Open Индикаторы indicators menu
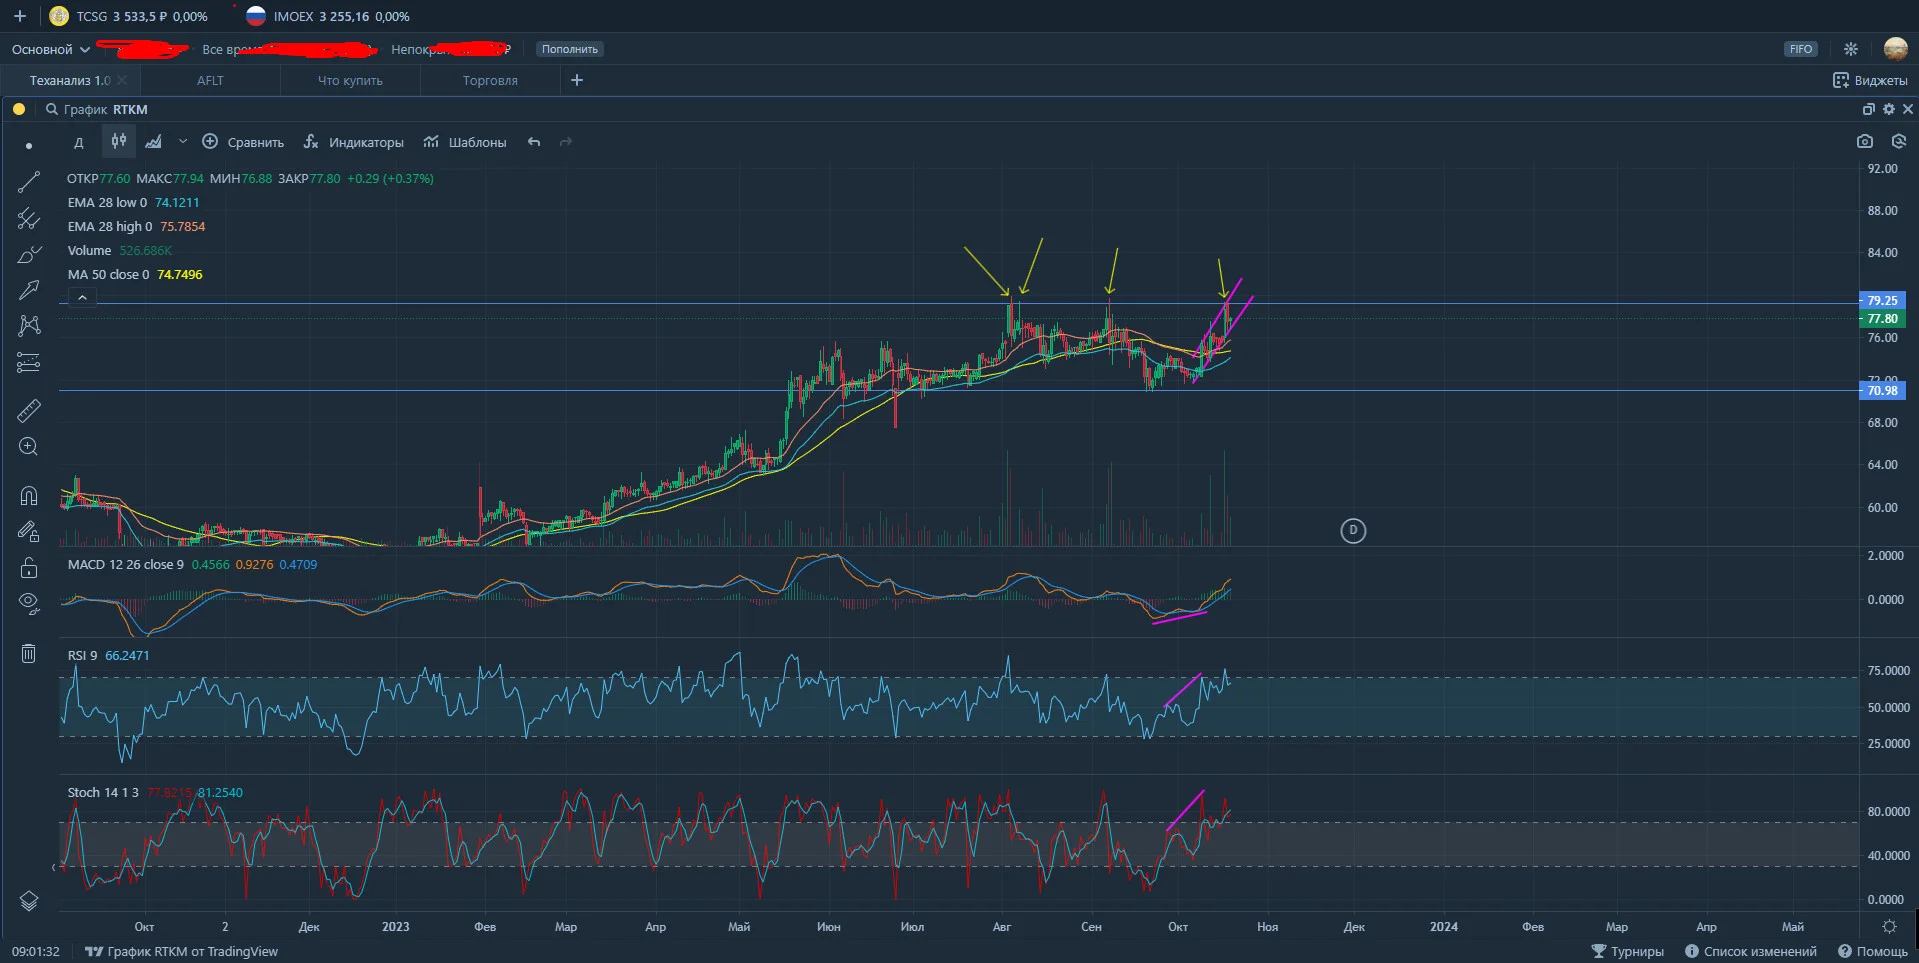This screenshot has height=963, width=1919. pyautogui.click(x=354, y=142)
